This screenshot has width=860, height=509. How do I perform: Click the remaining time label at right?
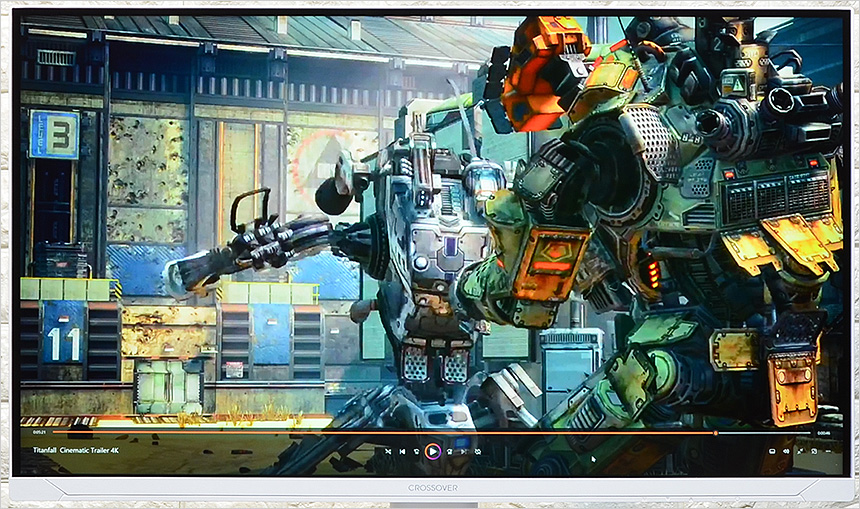[x=824, y=433]
